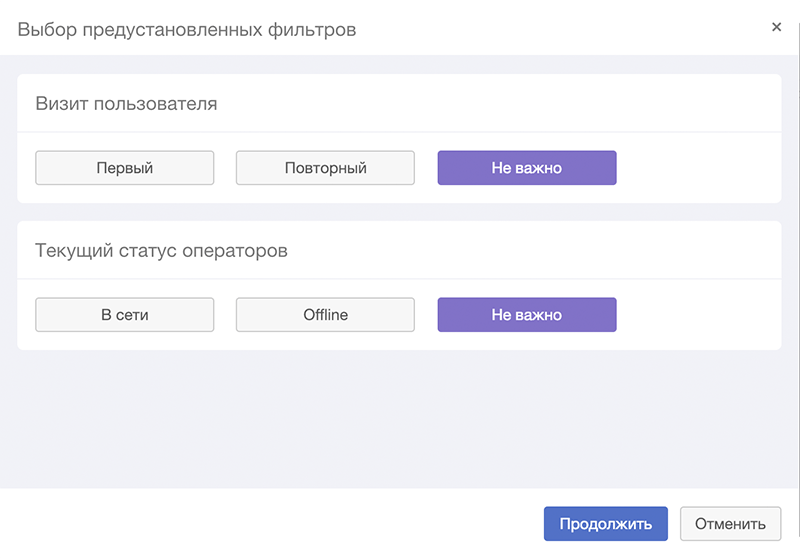Screen dimensions: 800x559
Task: Set operator status filter to 'В сети'
Action: click(124, 315)
